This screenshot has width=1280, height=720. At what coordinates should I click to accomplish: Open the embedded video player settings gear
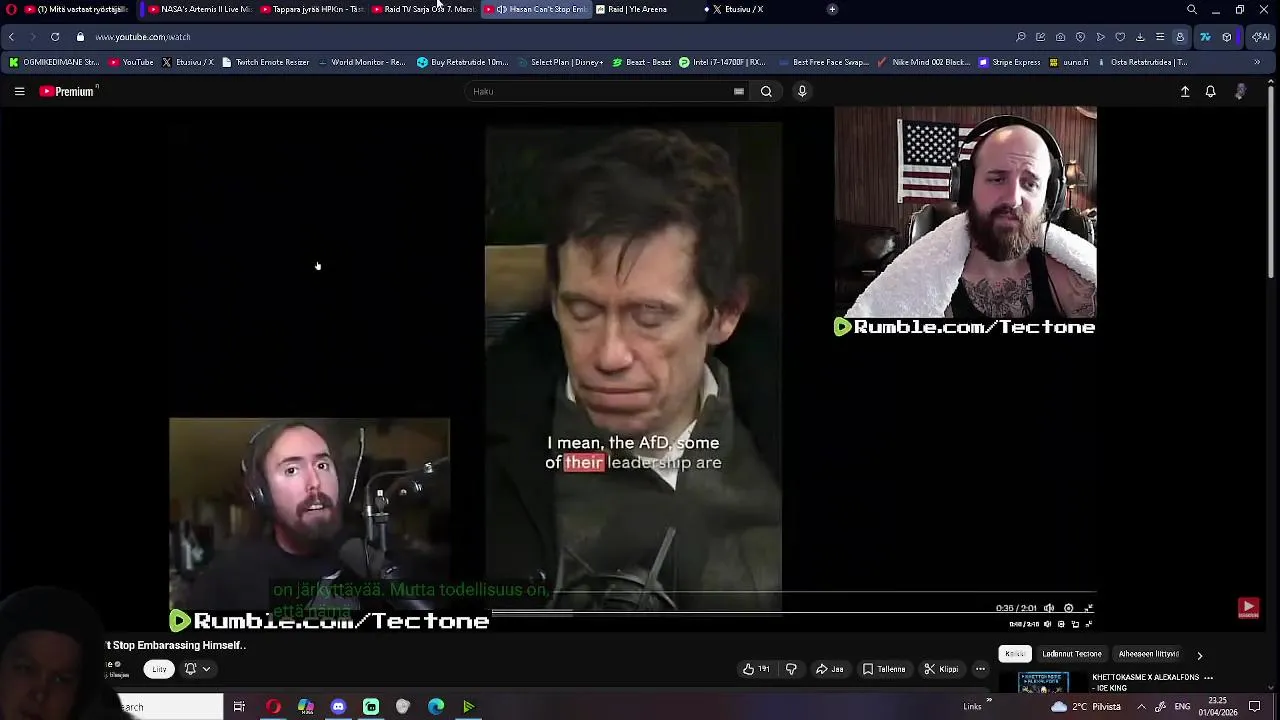tap(1069, 608)
